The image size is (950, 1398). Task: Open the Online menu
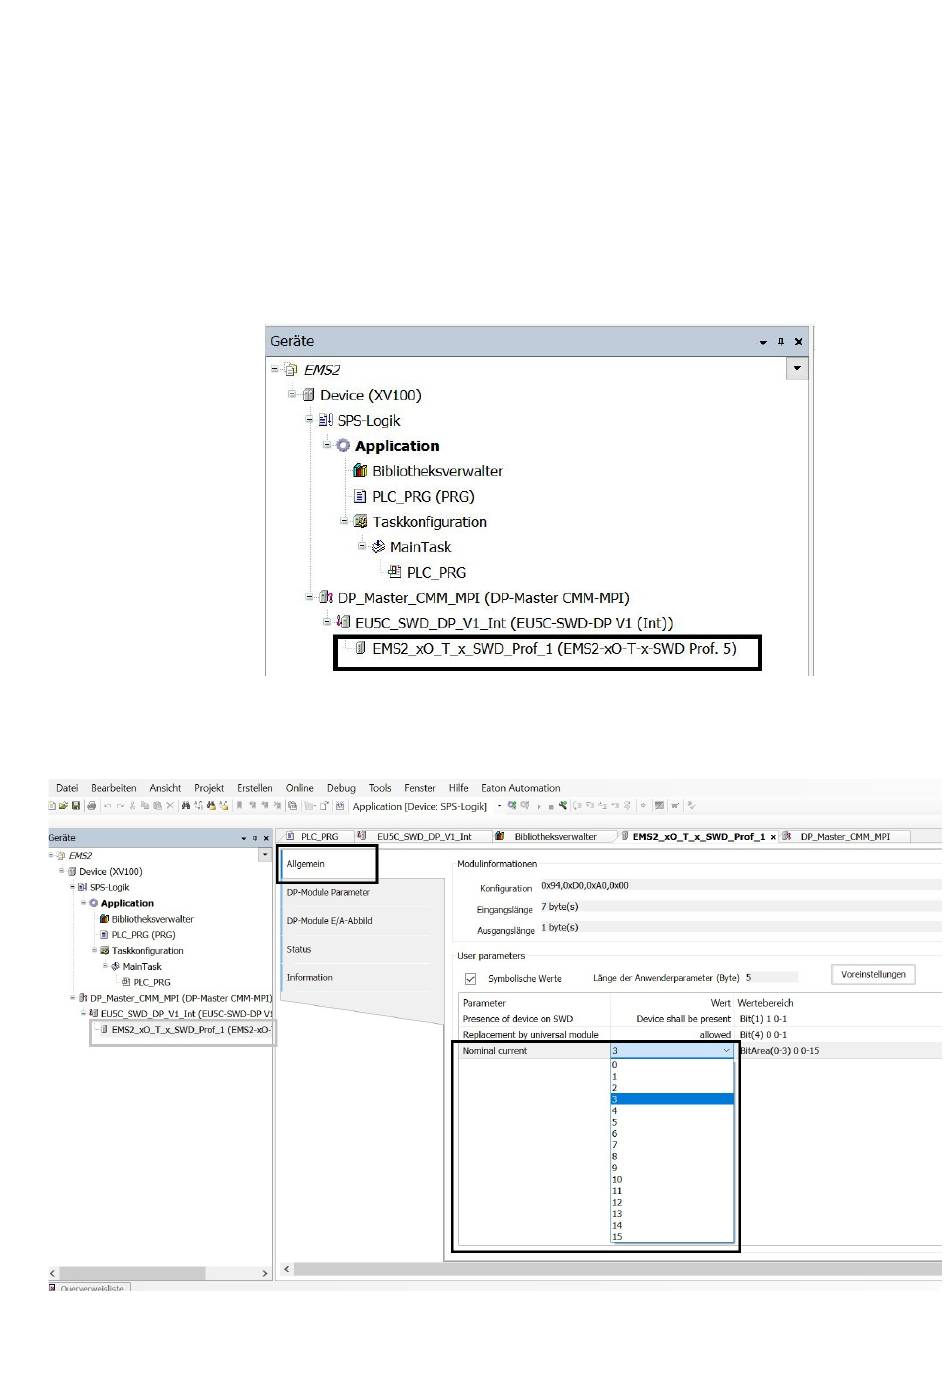tap(300, 788)
